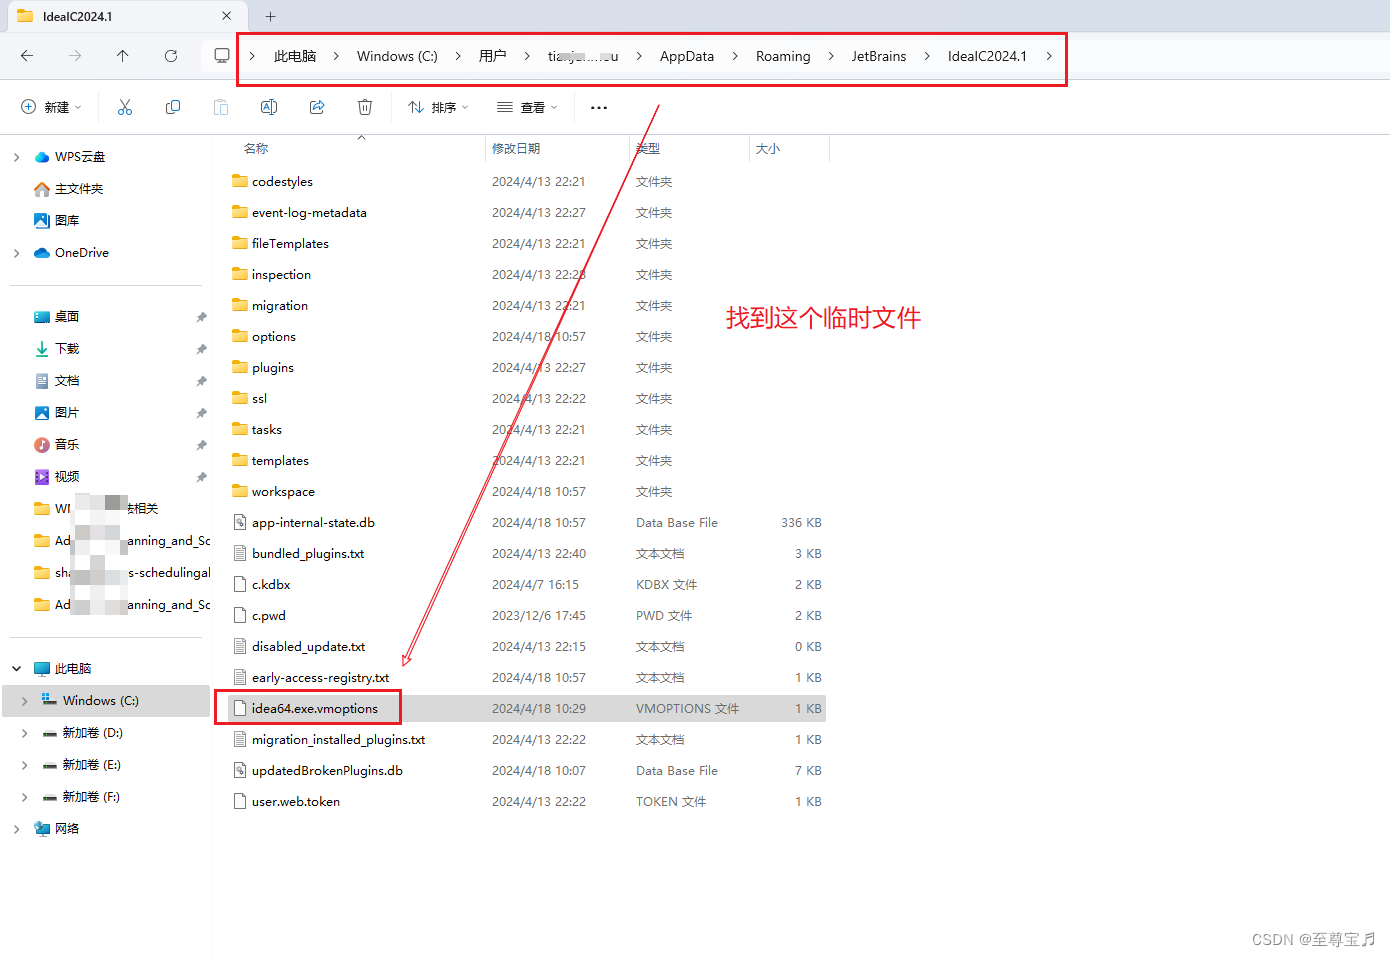The width and height of the screenshot is (1390, 957).
Task: Select migration_installed_plugins.txt file
Action: click(x=338, y=740)
